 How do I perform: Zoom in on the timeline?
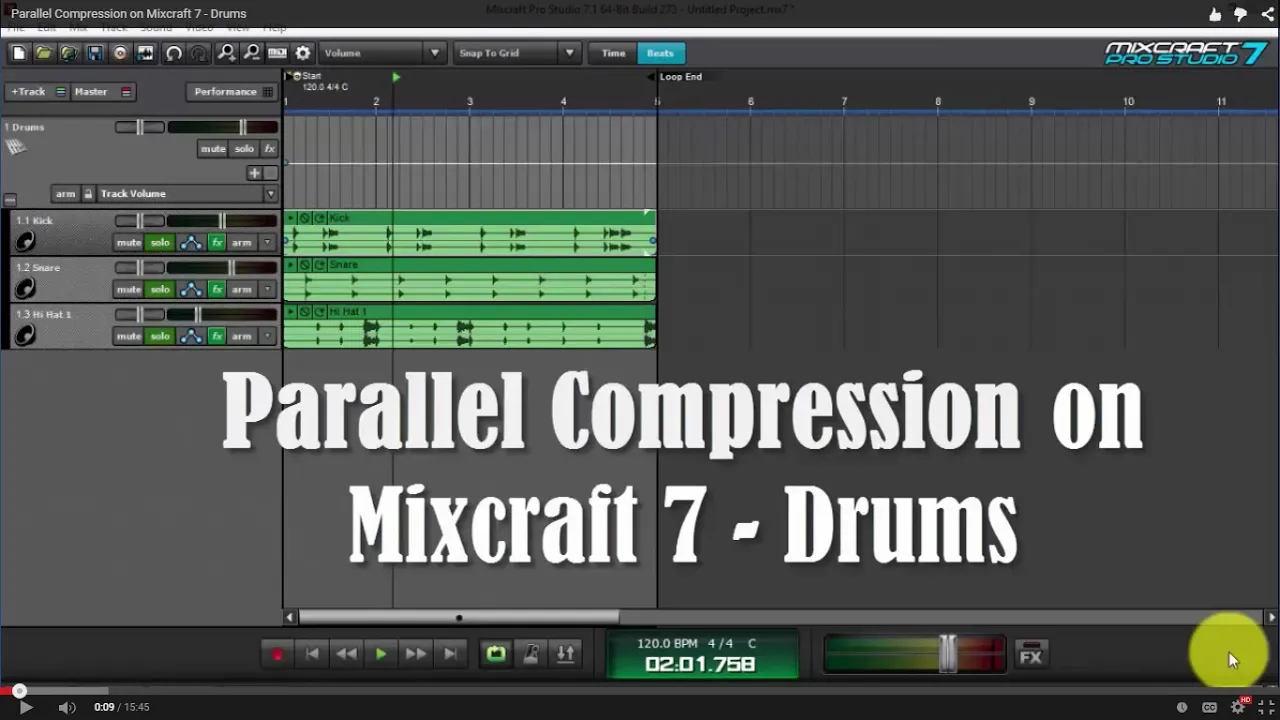click(227, 53)
